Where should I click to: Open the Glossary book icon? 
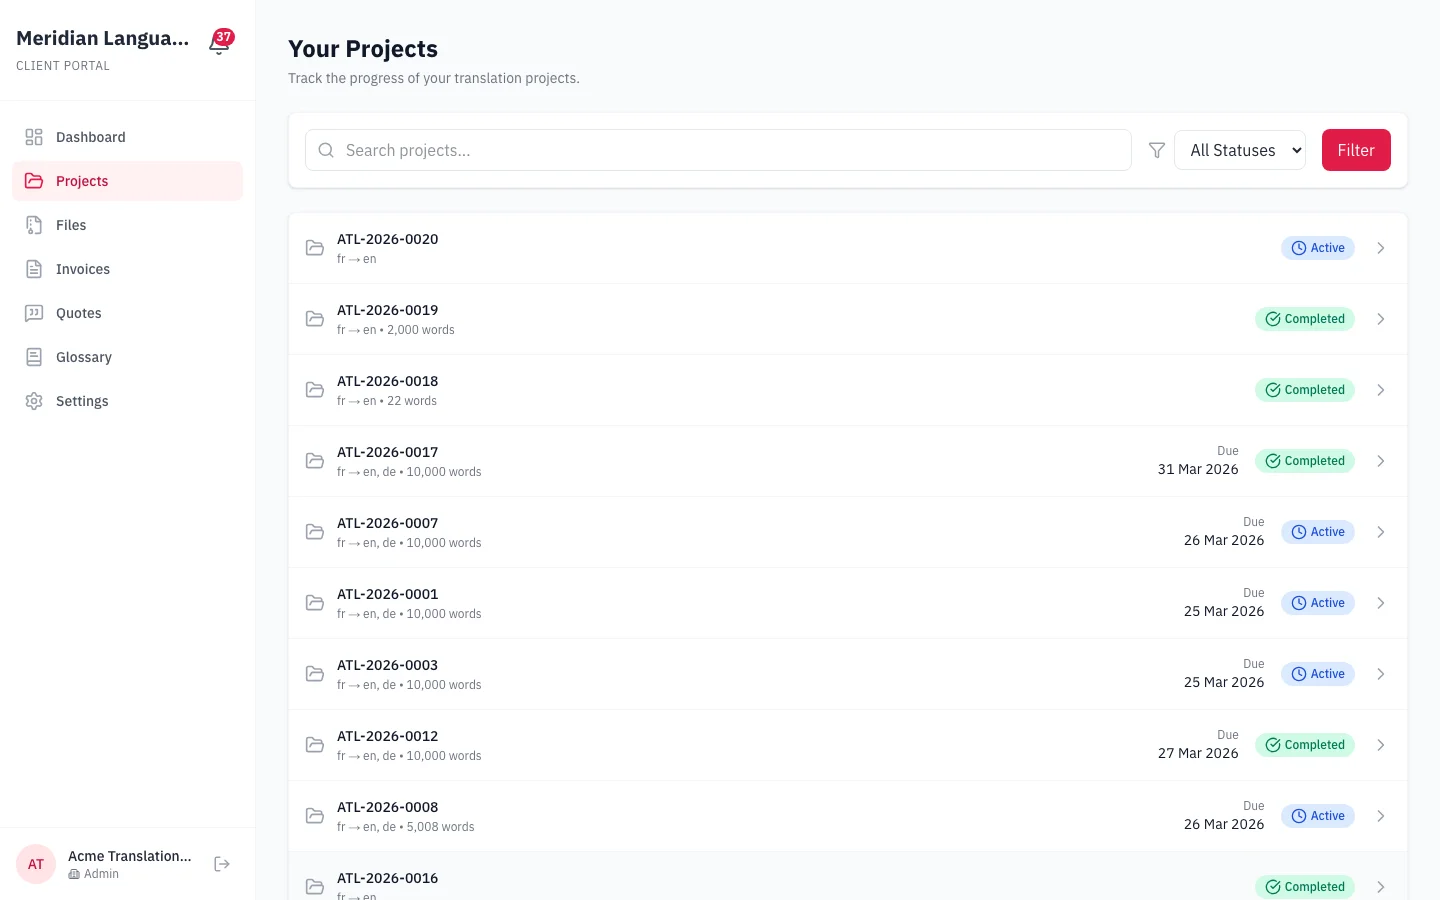click(35, 357)
